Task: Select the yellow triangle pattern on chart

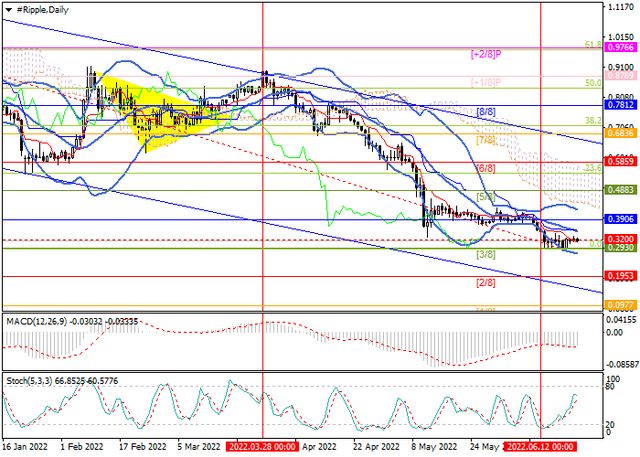Action: [x=163, y=114]
